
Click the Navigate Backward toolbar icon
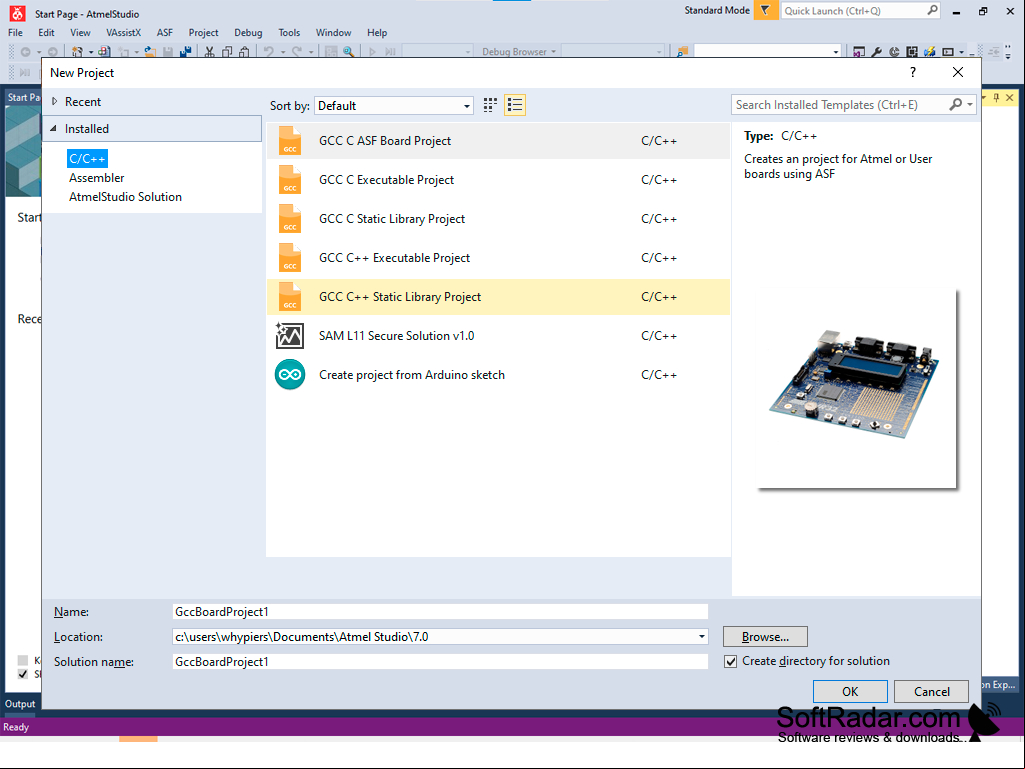click(25, 52)
